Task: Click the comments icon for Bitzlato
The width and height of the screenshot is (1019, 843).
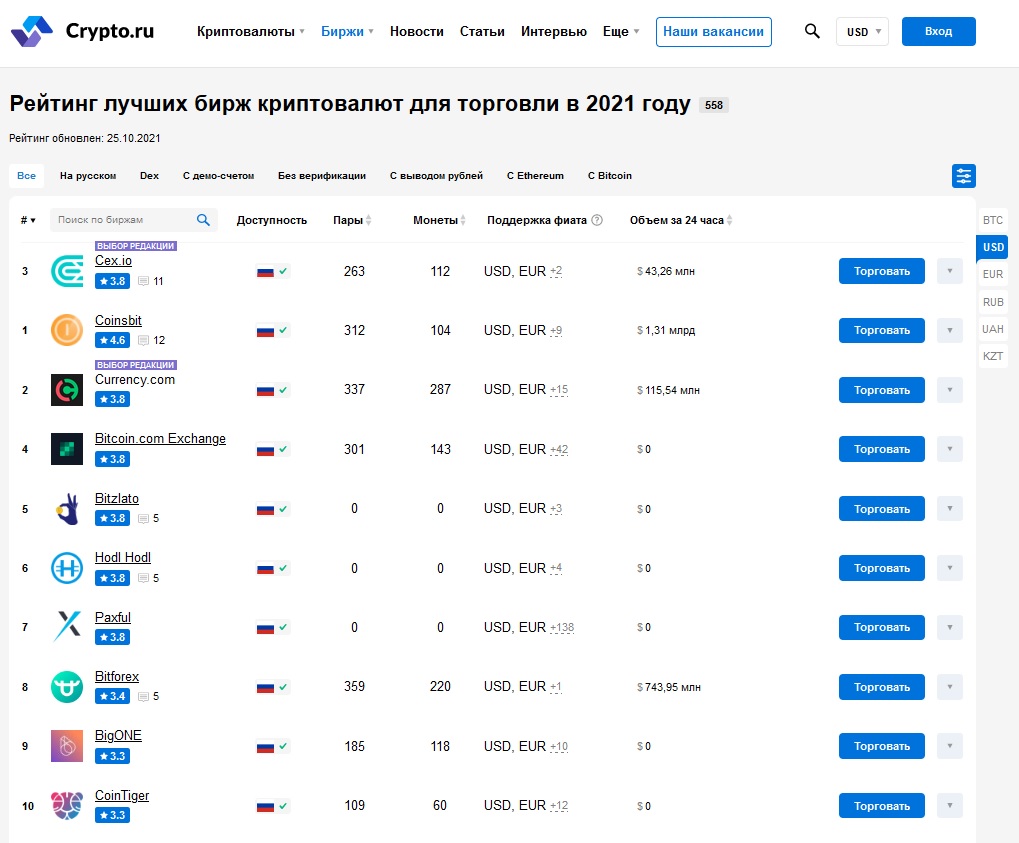Action: (144, 519)
